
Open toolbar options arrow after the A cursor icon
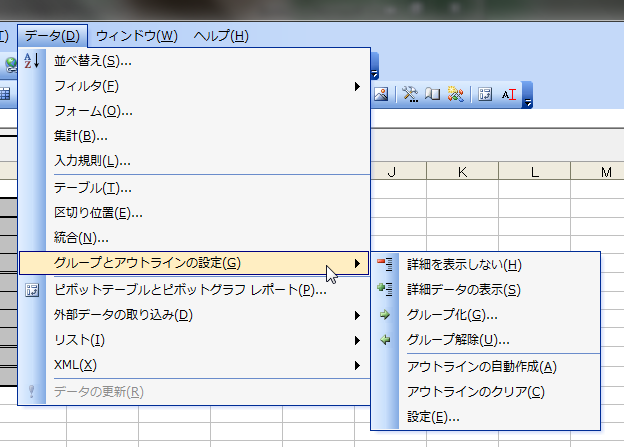pyautogui.click(x=528, y=95)
